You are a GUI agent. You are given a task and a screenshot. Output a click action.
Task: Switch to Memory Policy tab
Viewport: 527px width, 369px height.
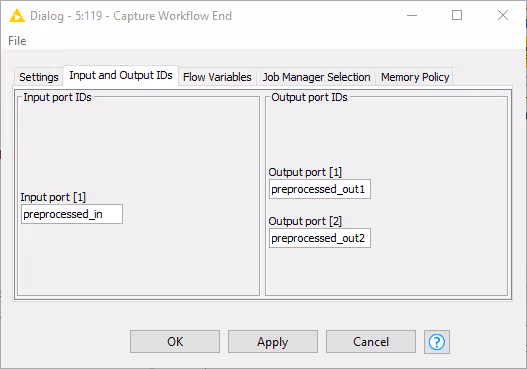[415, 77]
